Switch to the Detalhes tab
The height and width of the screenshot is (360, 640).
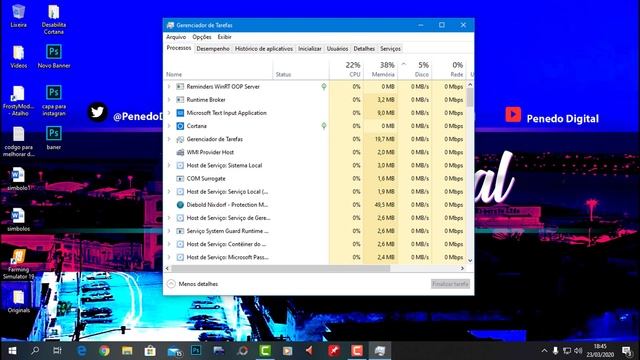(x=364, y=49)
